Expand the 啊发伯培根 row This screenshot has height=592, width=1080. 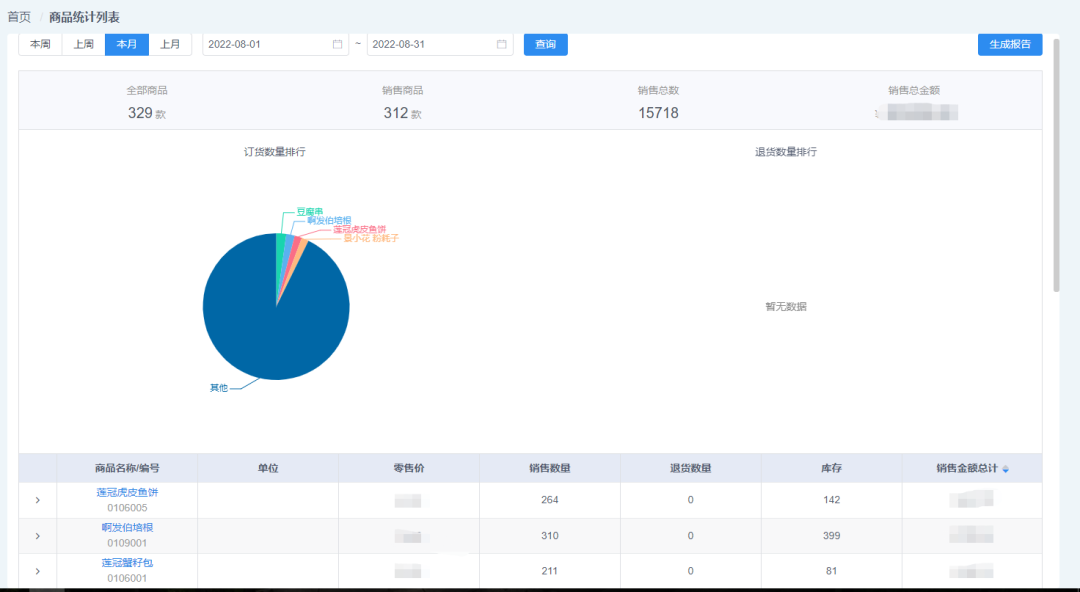(x=38, y=536)
